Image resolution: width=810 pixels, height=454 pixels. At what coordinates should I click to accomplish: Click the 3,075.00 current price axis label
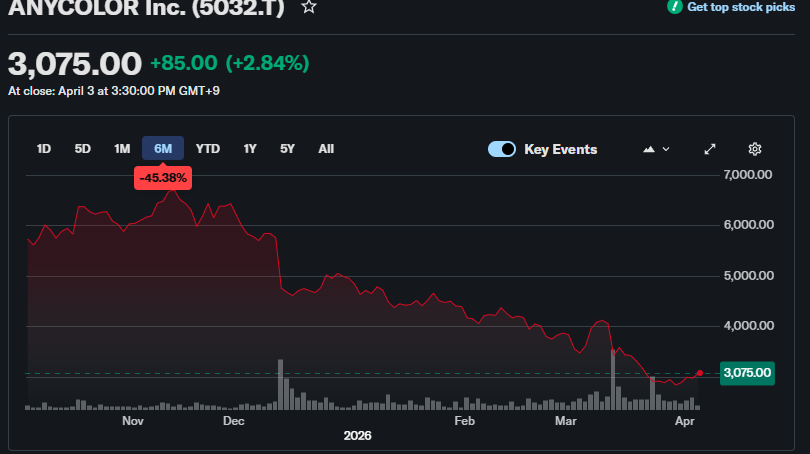click(747, 373)
